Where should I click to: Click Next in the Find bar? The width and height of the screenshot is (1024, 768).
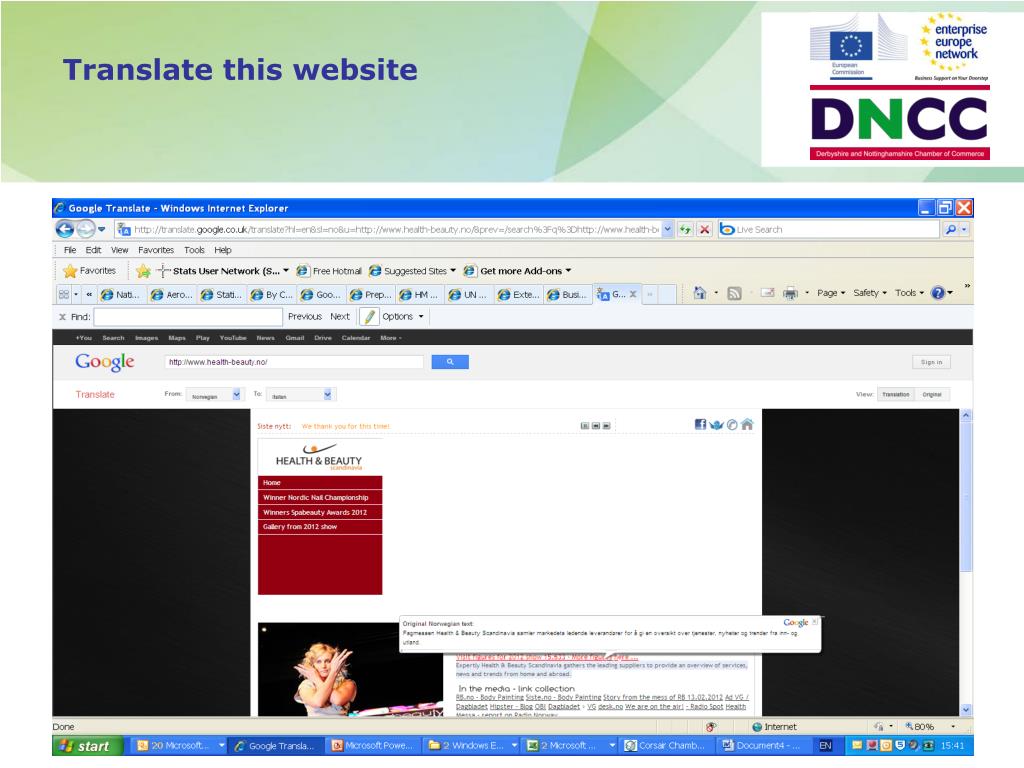340,316
